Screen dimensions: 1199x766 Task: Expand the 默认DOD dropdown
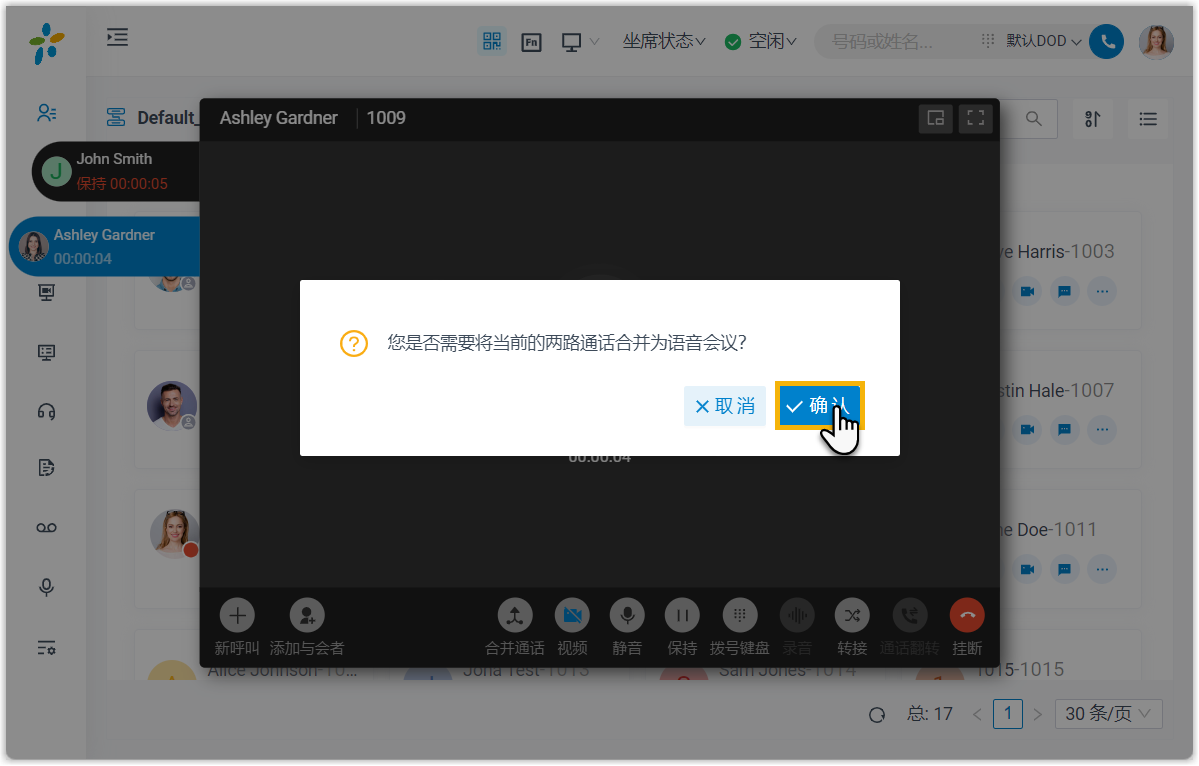click(1043, 41)
